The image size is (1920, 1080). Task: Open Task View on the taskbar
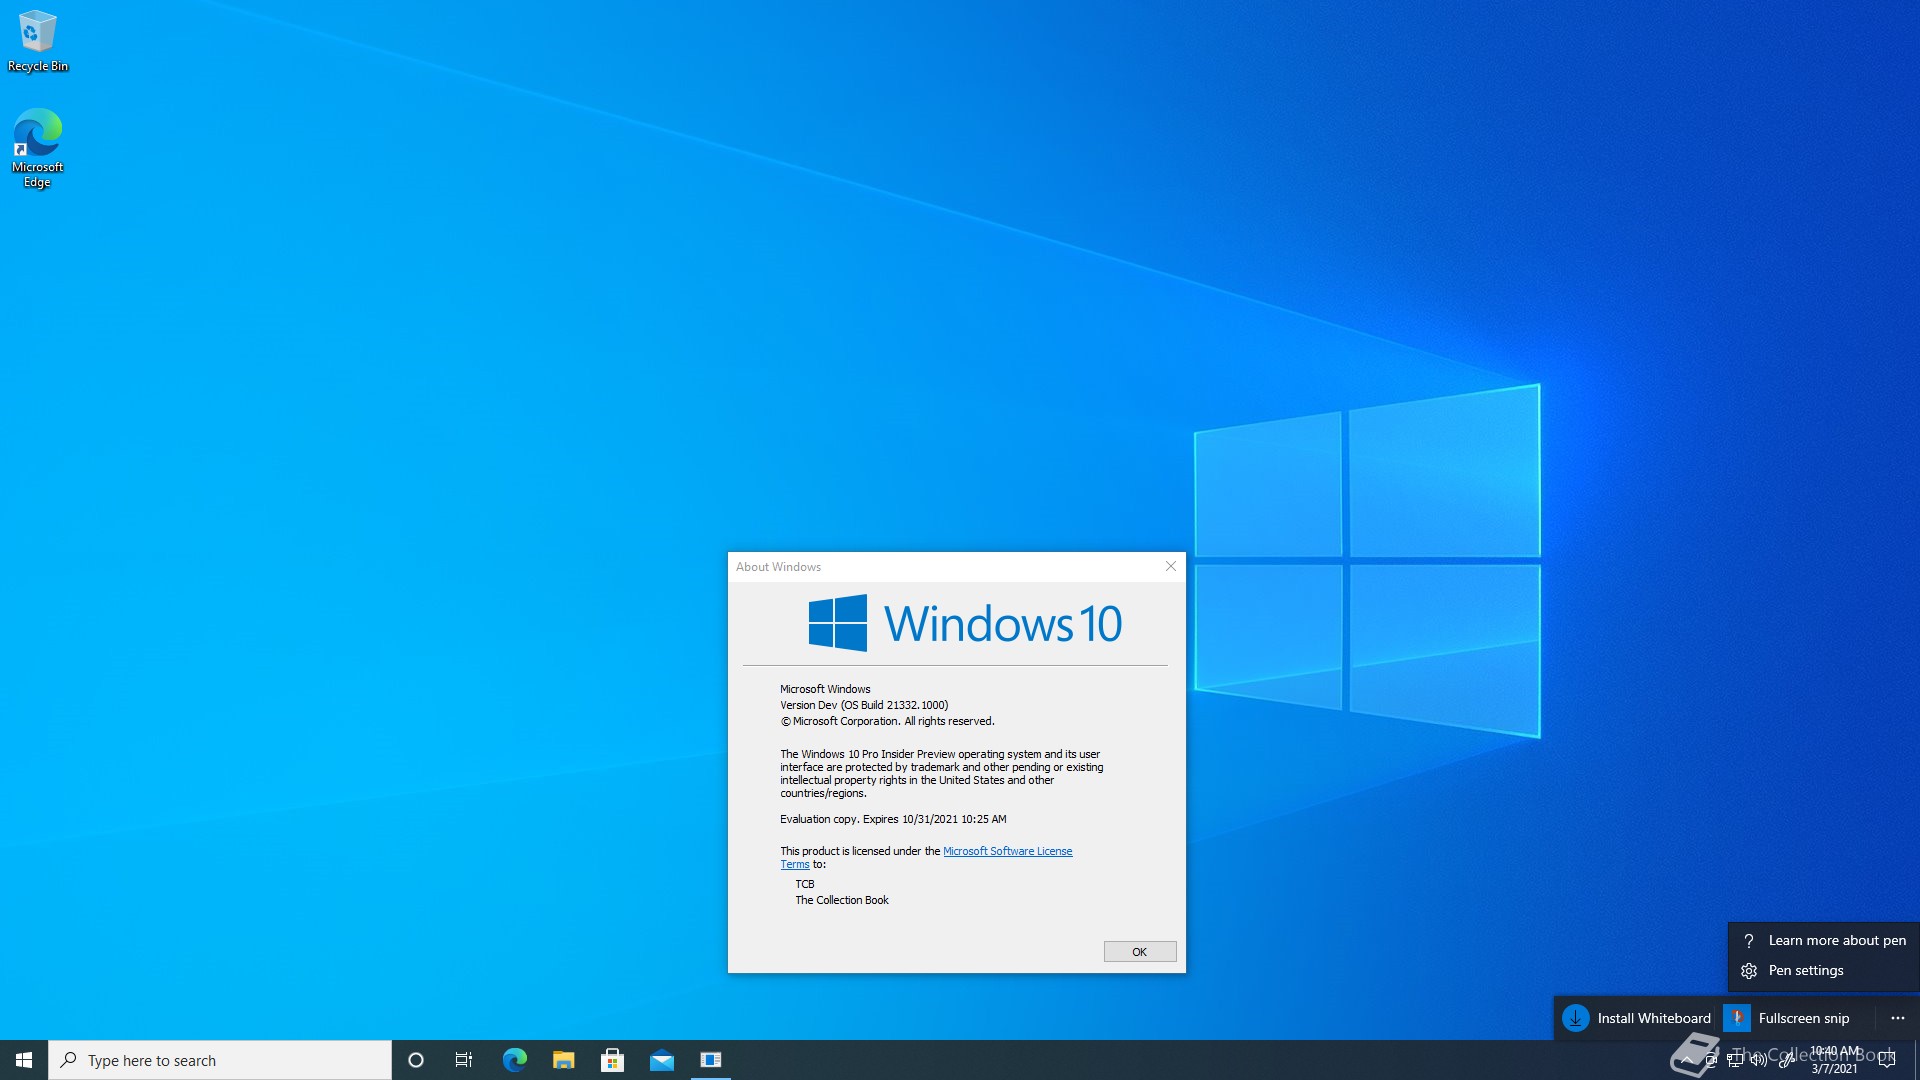464,1060
